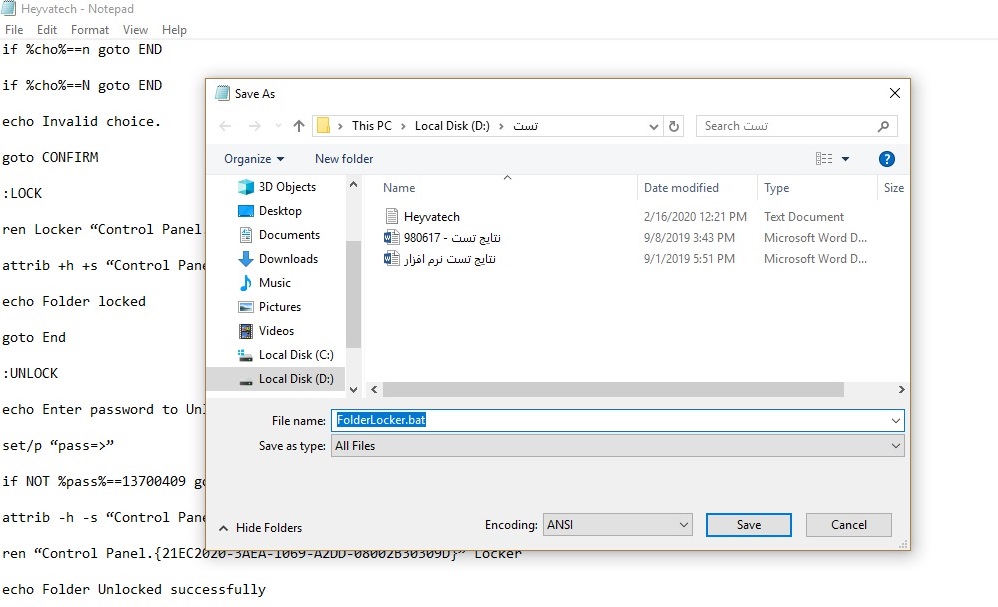Open Notepad Format menu
Image resolution: width=998 pixels, height=607 pixels.
90,30
